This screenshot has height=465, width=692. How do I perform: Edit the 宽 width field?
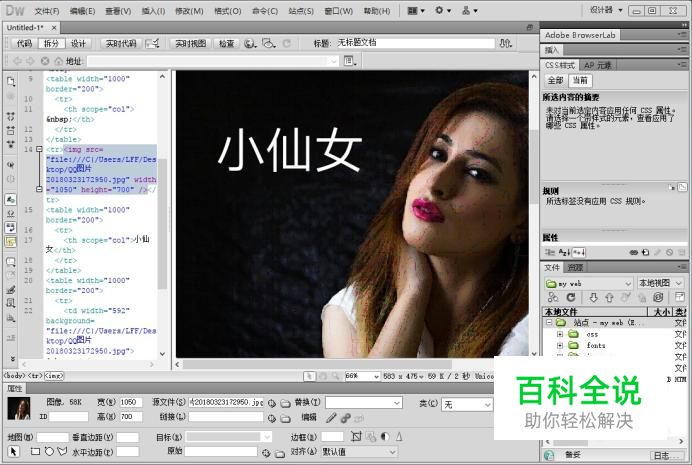[x=131, y=402]
